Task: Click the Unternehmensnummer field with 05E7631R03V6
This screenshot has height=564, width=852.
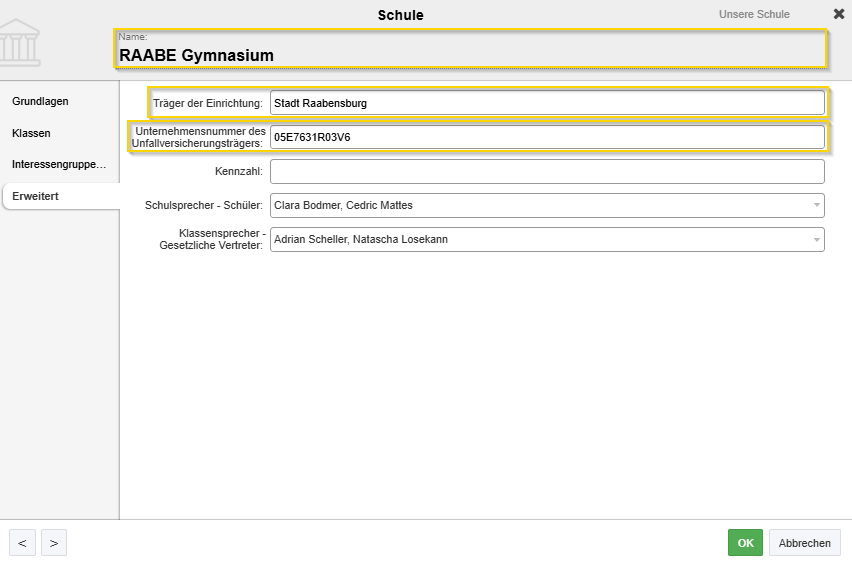Action: [x=547, y=137]
